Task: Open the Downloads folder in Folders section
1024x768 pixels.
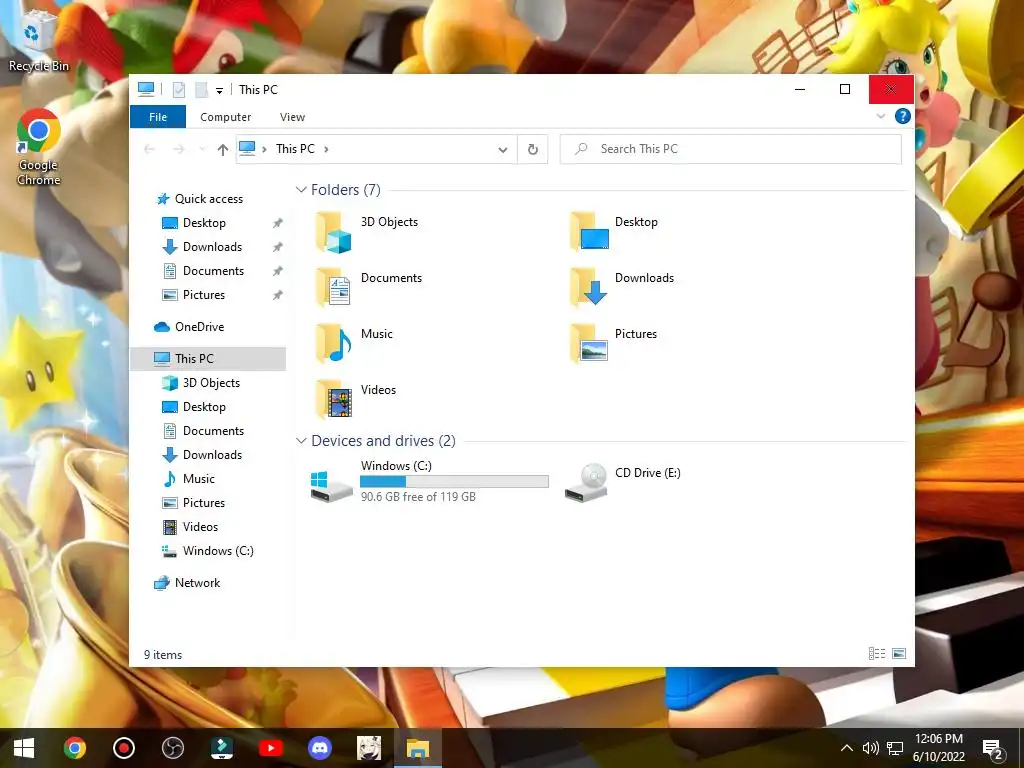Action: 621,287
